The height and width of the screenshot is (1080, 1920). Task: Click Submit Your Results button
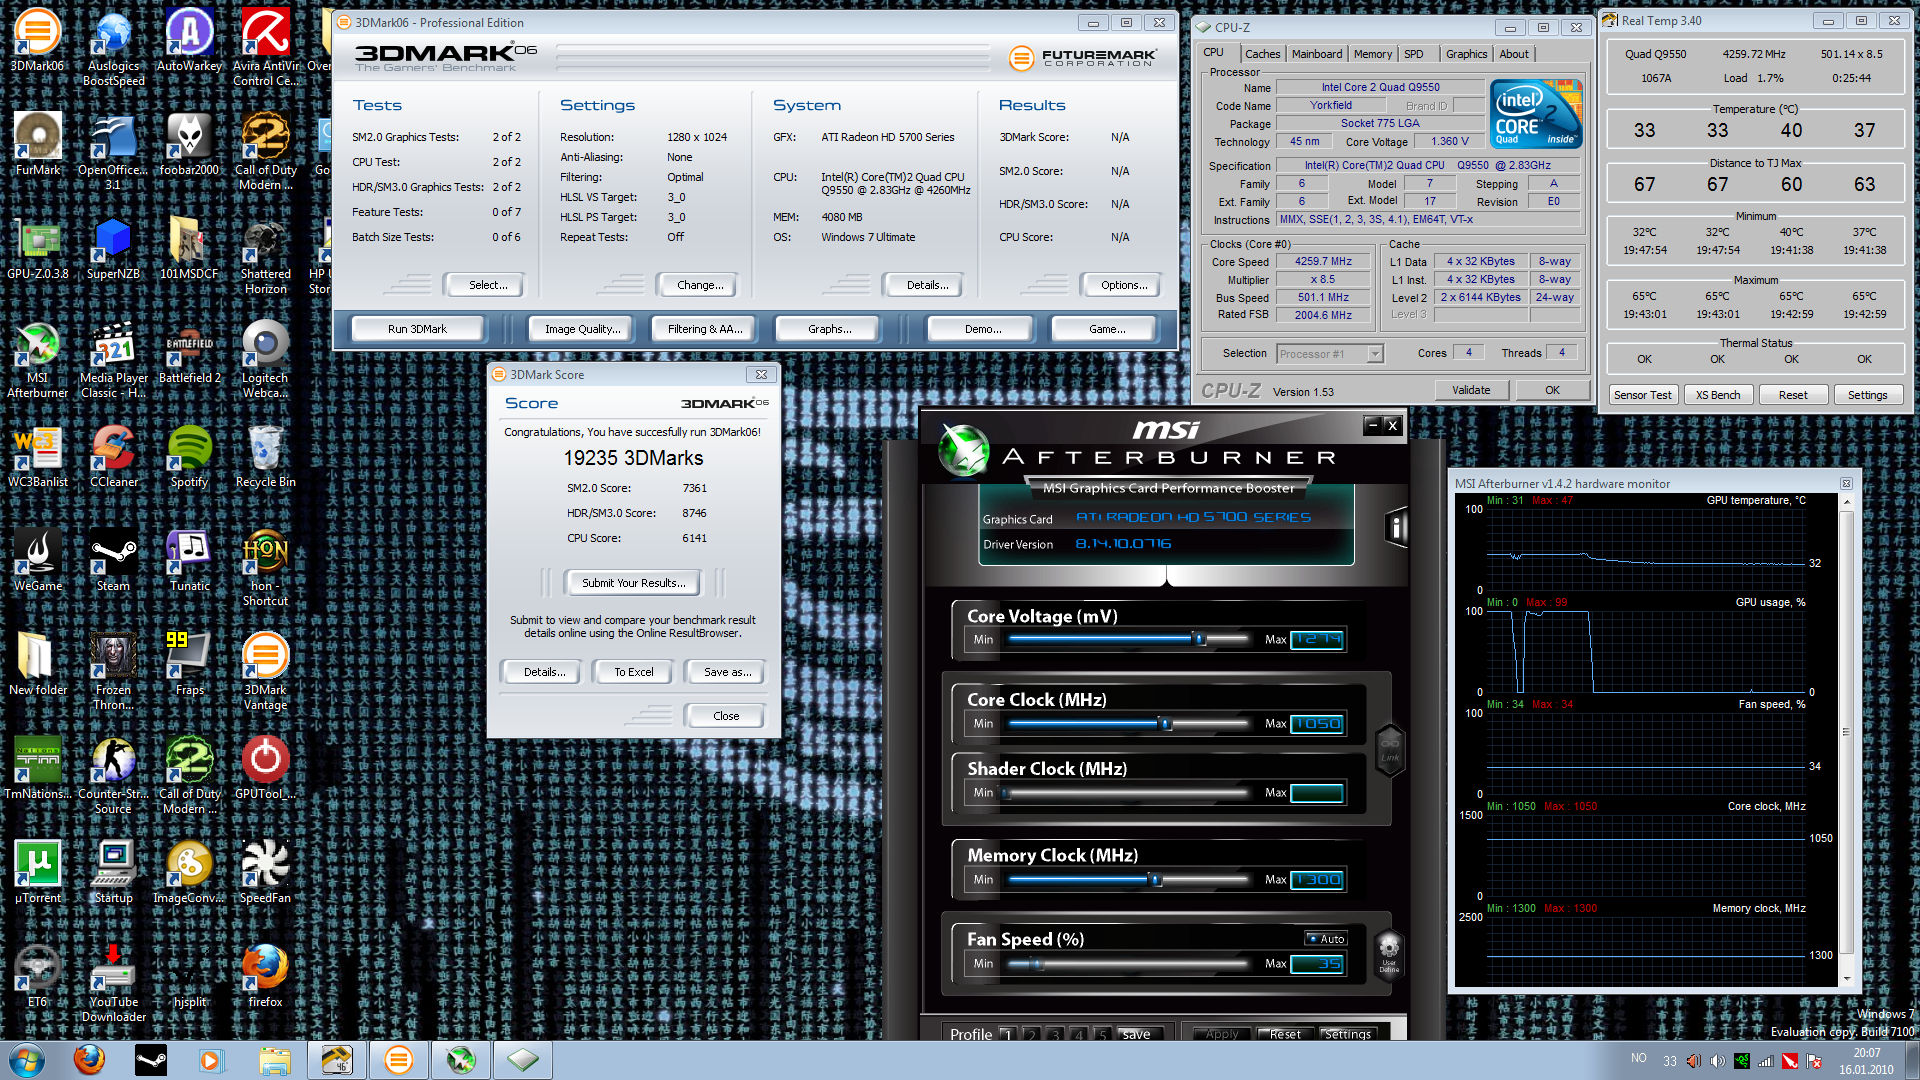[633, 583]
